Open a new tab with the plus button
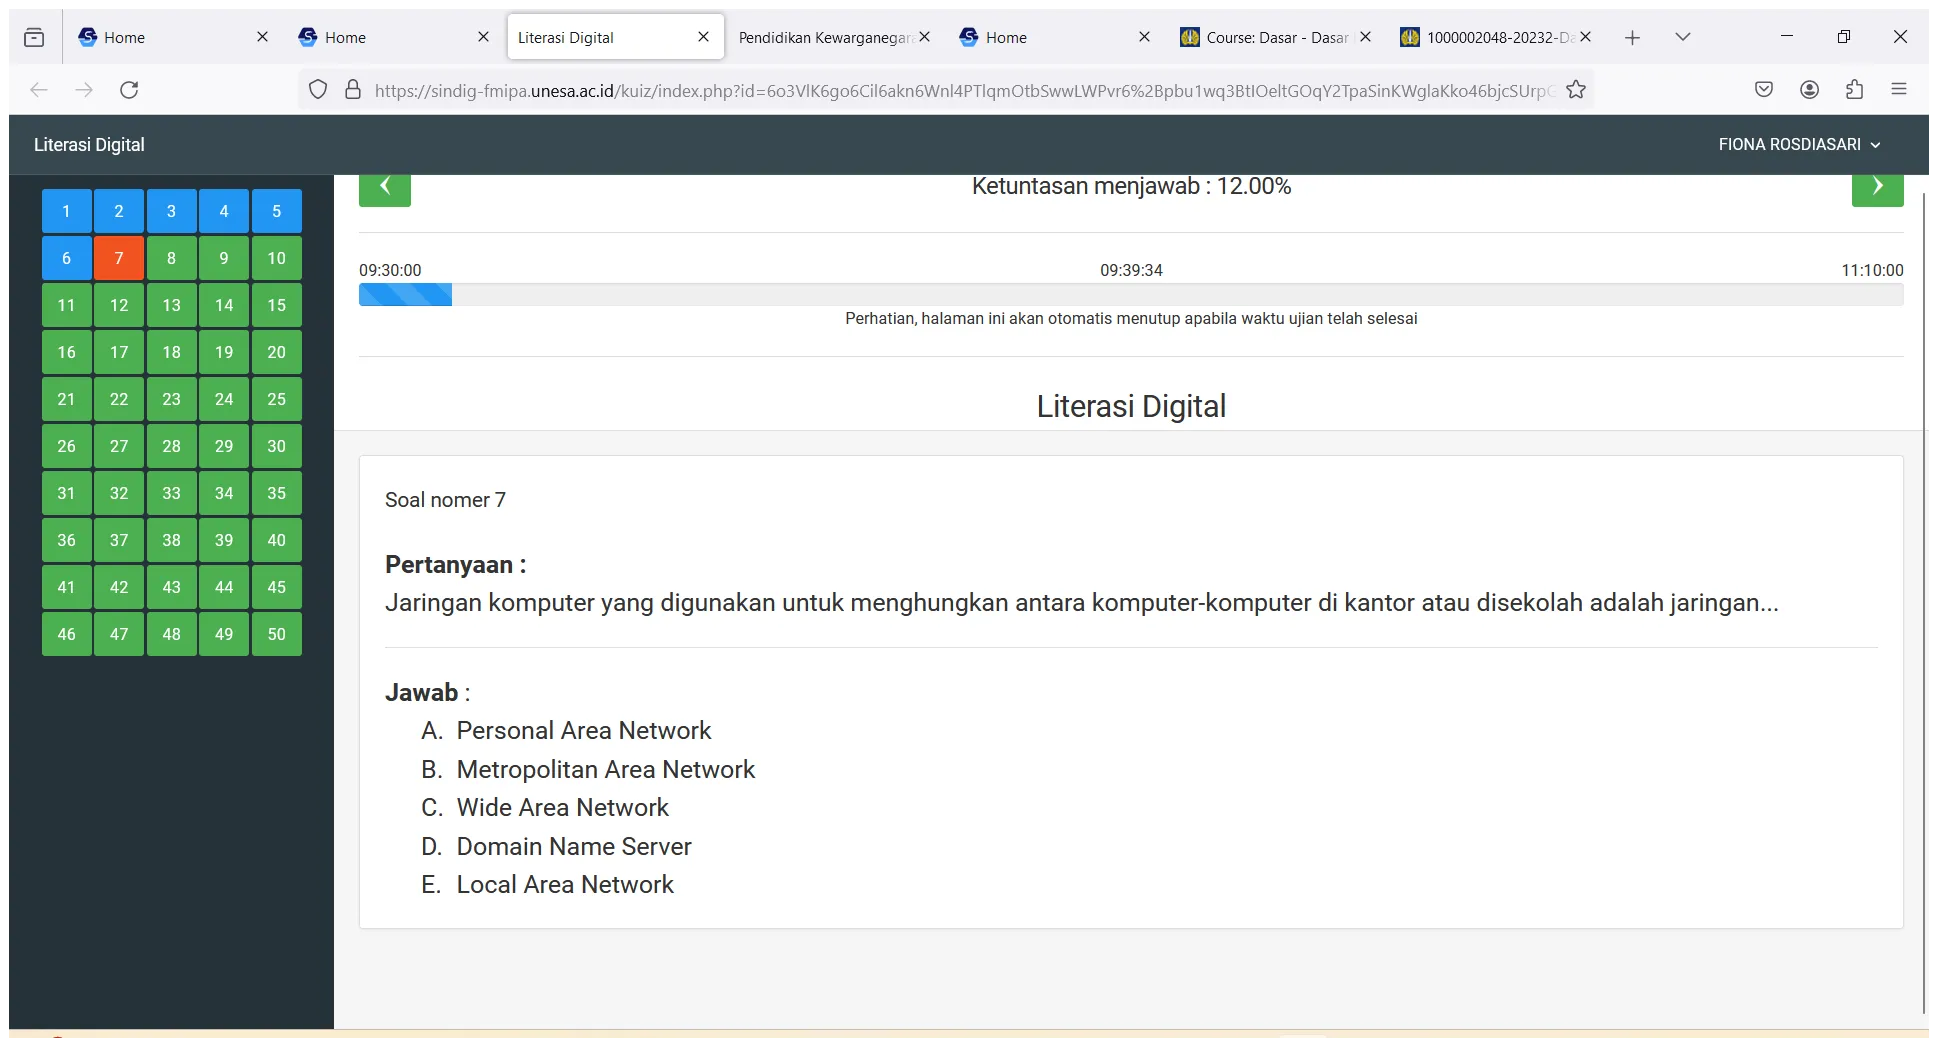This screenshot has width=1938, height=1038. [x=1632, y=37]
